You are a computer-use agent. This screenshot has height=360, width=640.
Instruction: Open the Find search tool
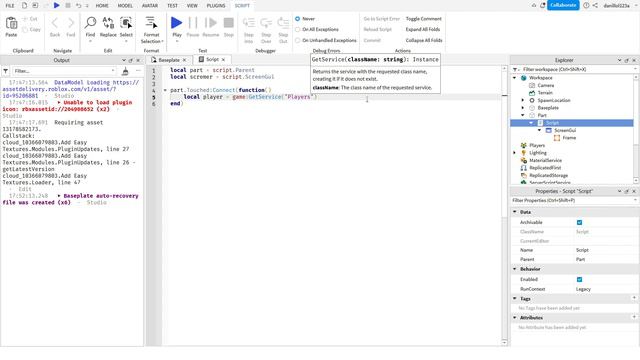click(90, 23)
